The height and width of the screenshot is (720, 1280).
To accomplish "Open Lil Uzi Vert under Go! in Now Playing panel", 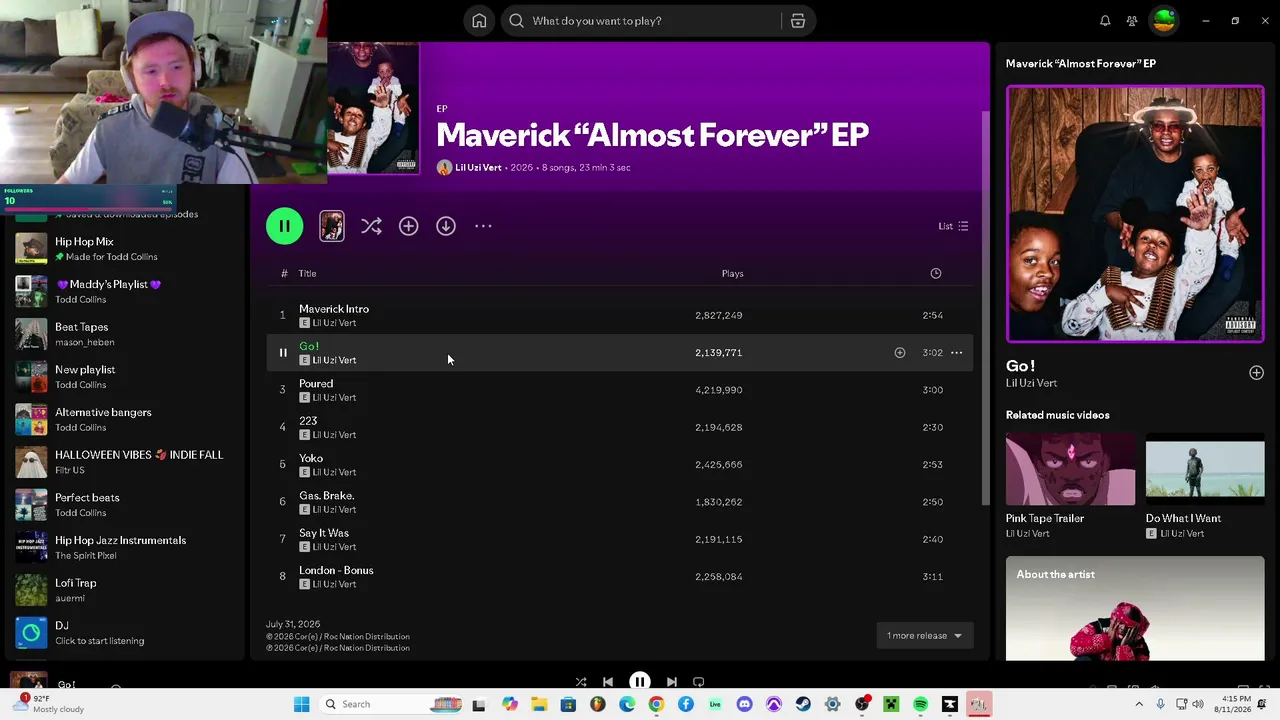I will click(x=1031, y=383).
